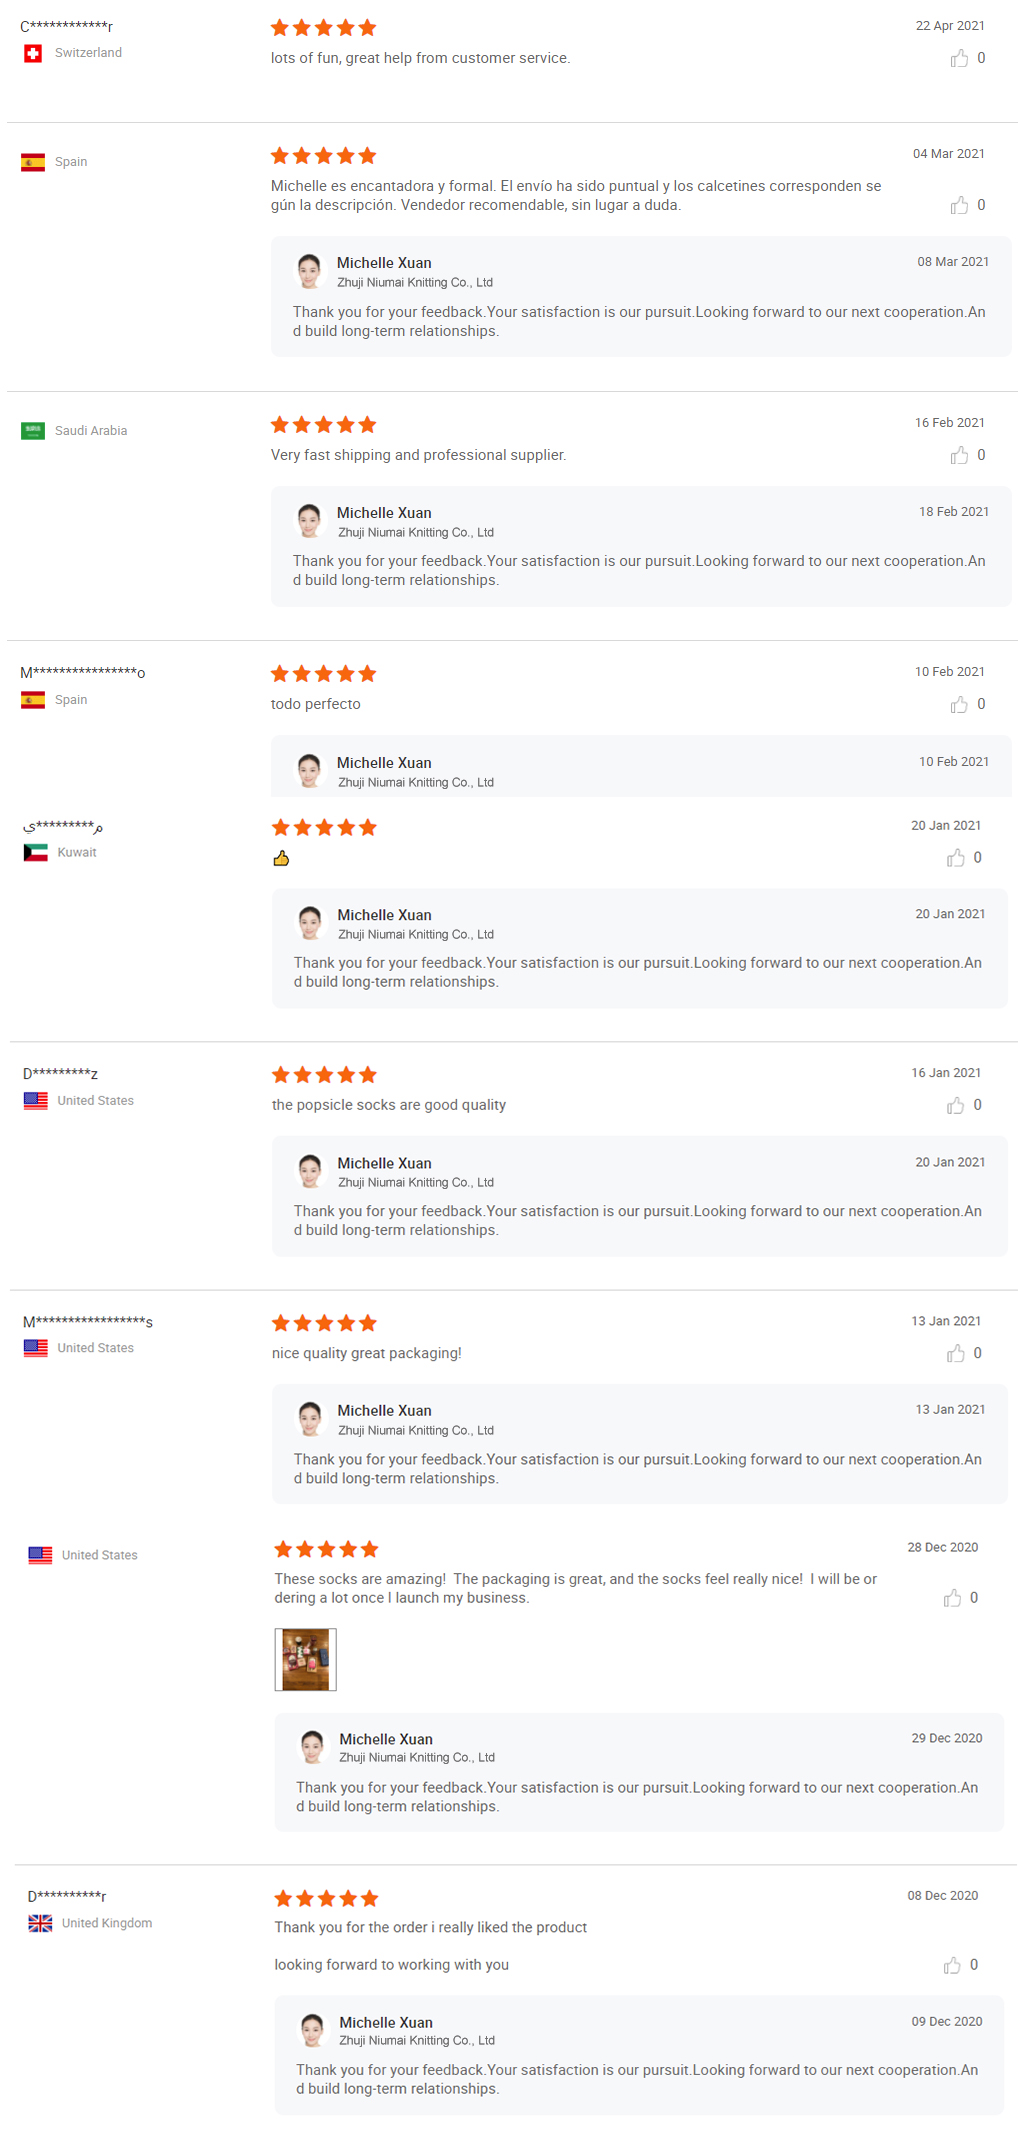Screen dimensions: 1018x2132
Task: Click the Kuwait flag icon
Action: click(x=36, y=853)
